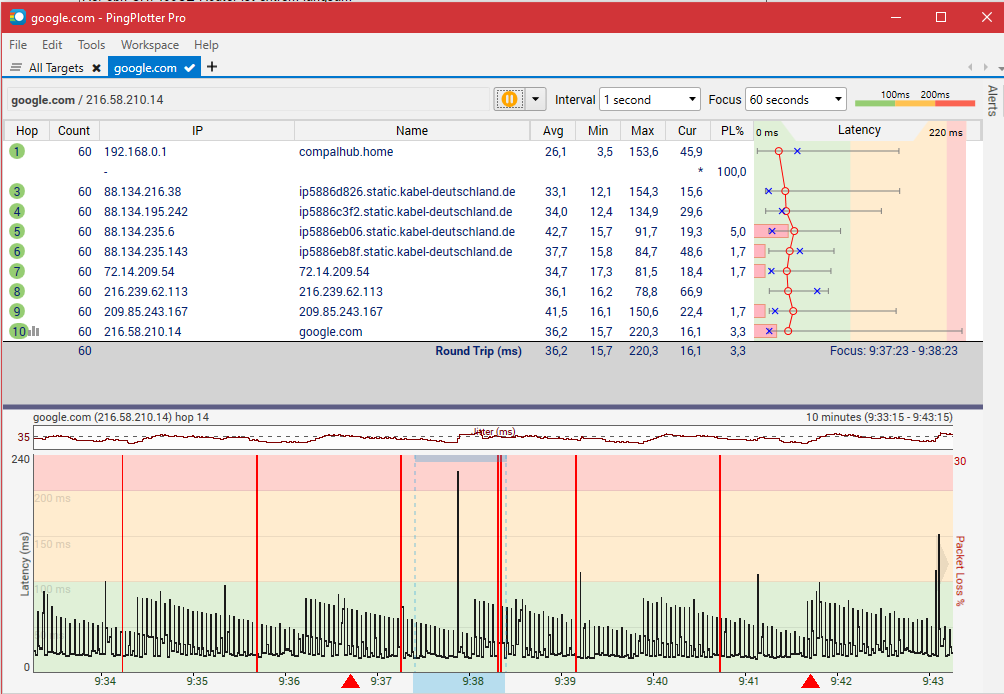This screenshot has width=1004, height=694.
Task: Click the Name column header
Action: pos(412,131)
